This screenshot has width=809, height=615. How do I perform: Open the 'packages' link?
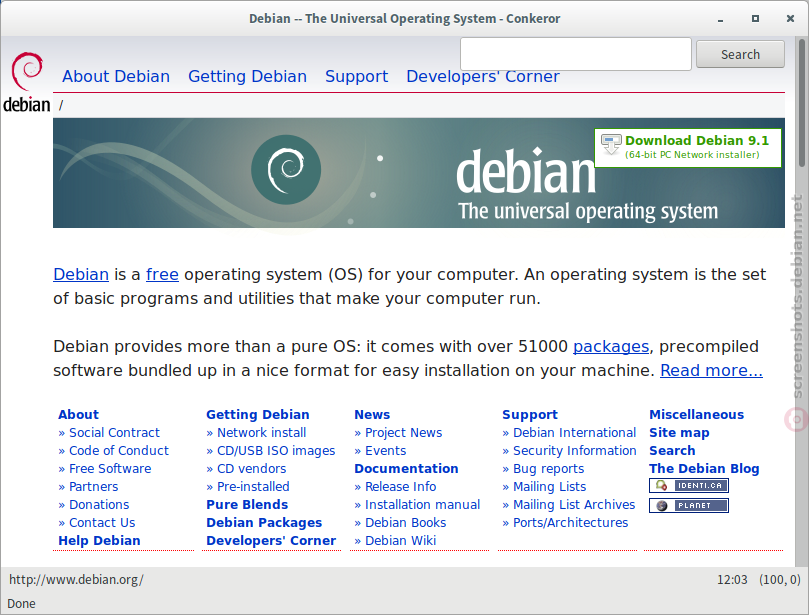click(x=611, y=347)
